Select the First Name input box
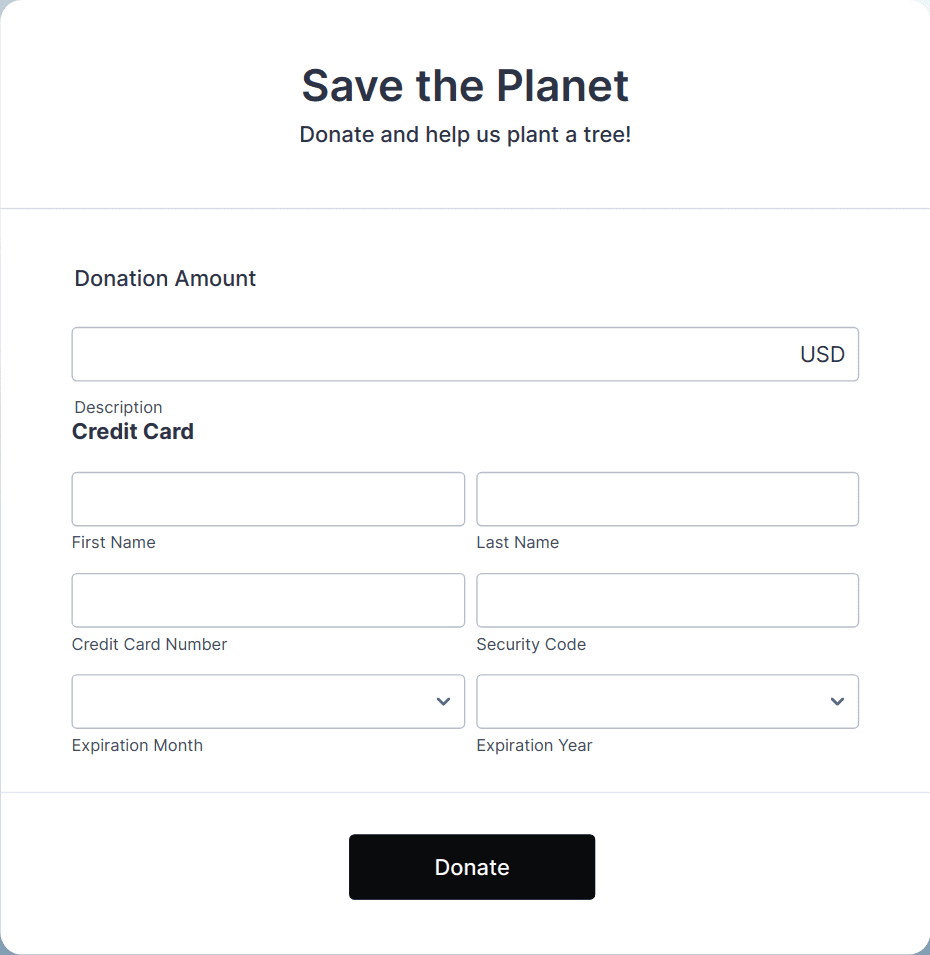This screenshot has width=930, height=955. pyautogui.click(x=267, y=498)
